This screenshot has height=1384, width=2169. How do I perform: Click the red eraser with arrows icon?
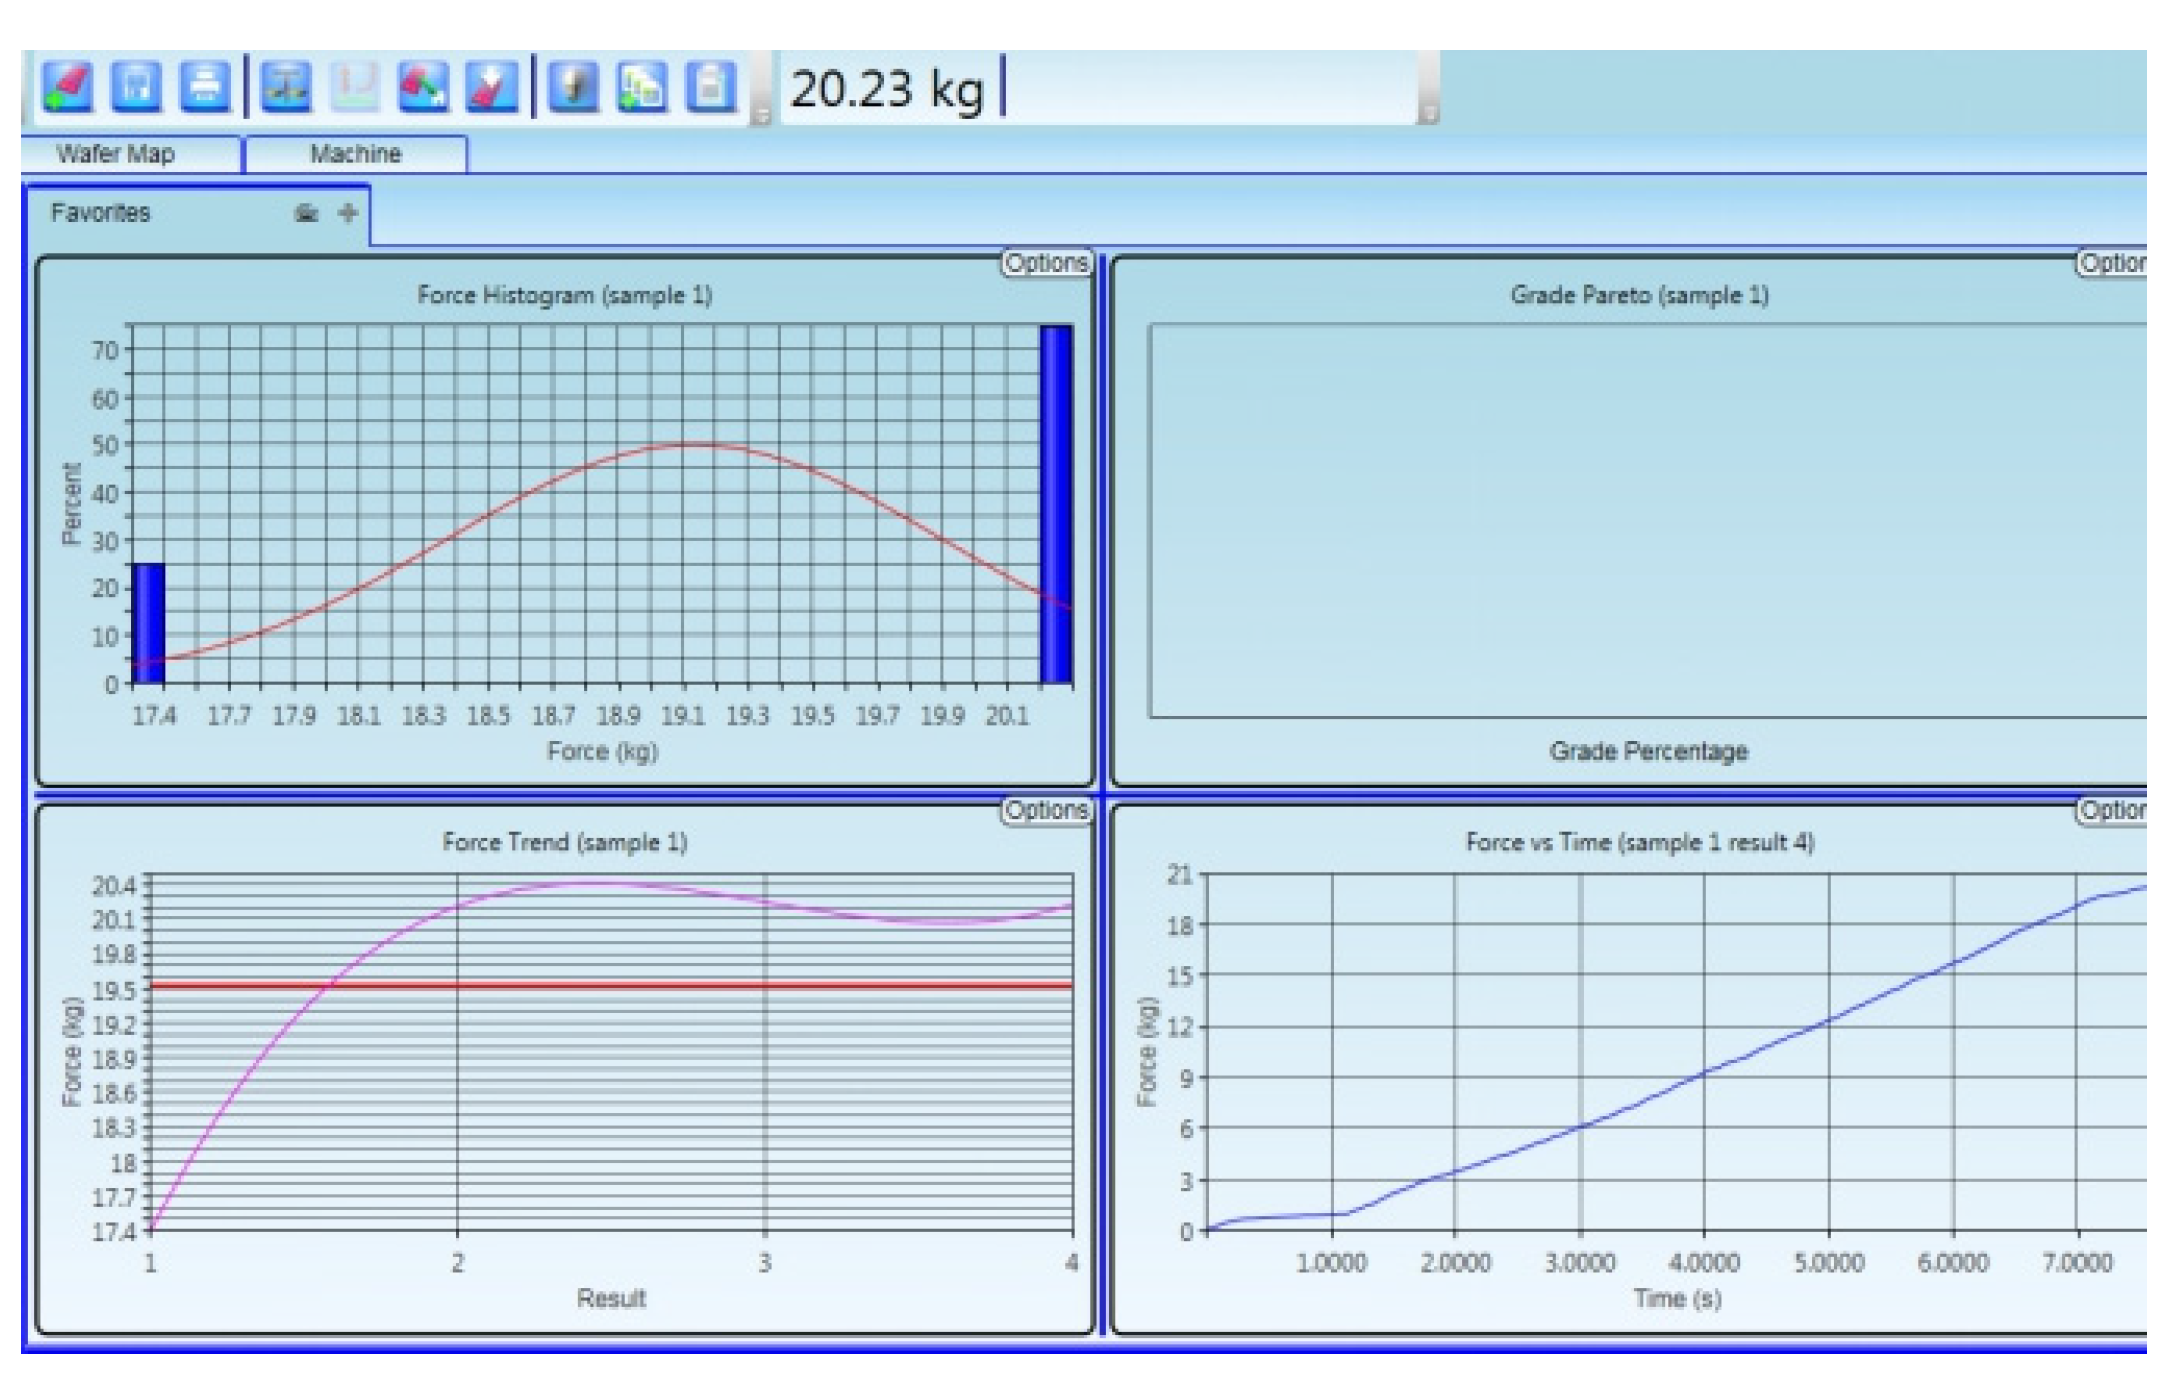click(x=423, y=87)
